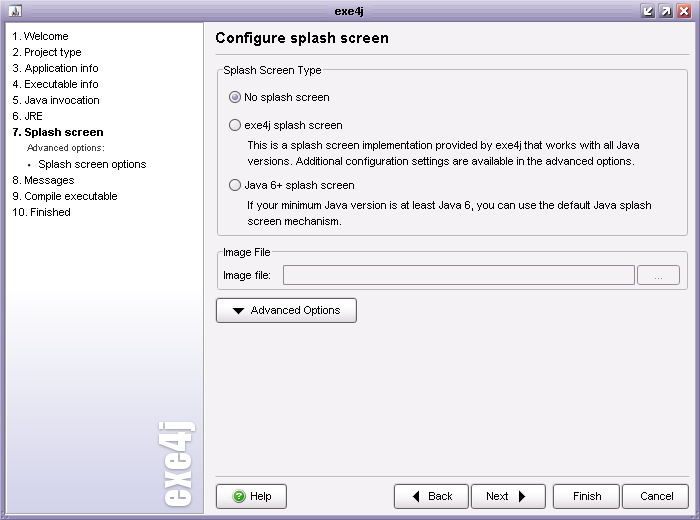Click the image file browse (...) button
The image size is (700, 520).
658,275
